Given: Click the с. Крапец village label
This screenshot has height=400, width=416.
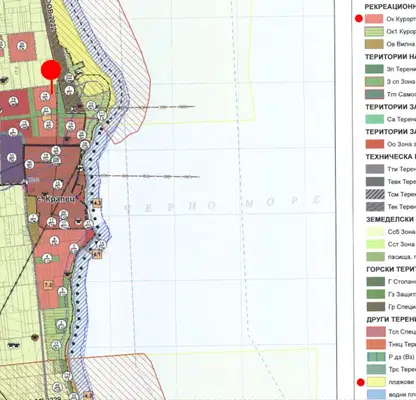Looking at the screenshot, I should point(61,199).
